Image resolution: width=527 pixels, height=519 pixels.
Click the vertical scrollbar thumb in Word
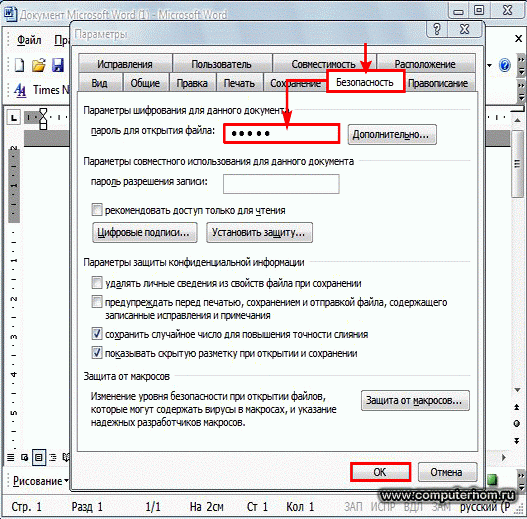(517, 164)
